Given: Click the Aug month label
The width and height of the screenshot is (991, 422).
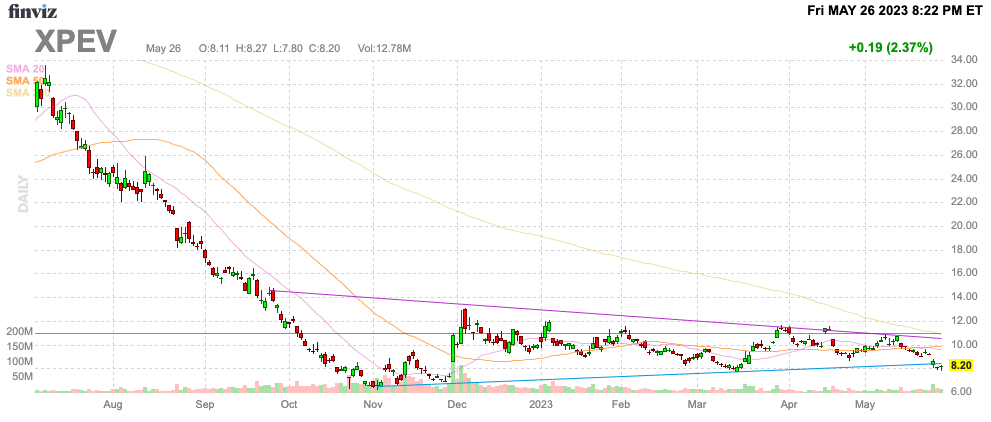Looking at the screenshot, I should (x=112, y=404).
